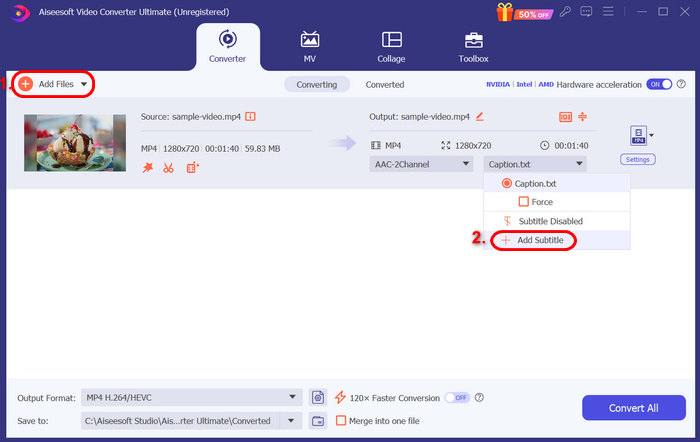Choose Subtitle Disabled menu entry
Screen dimensions: 700x442
click(x=557, y=221)
